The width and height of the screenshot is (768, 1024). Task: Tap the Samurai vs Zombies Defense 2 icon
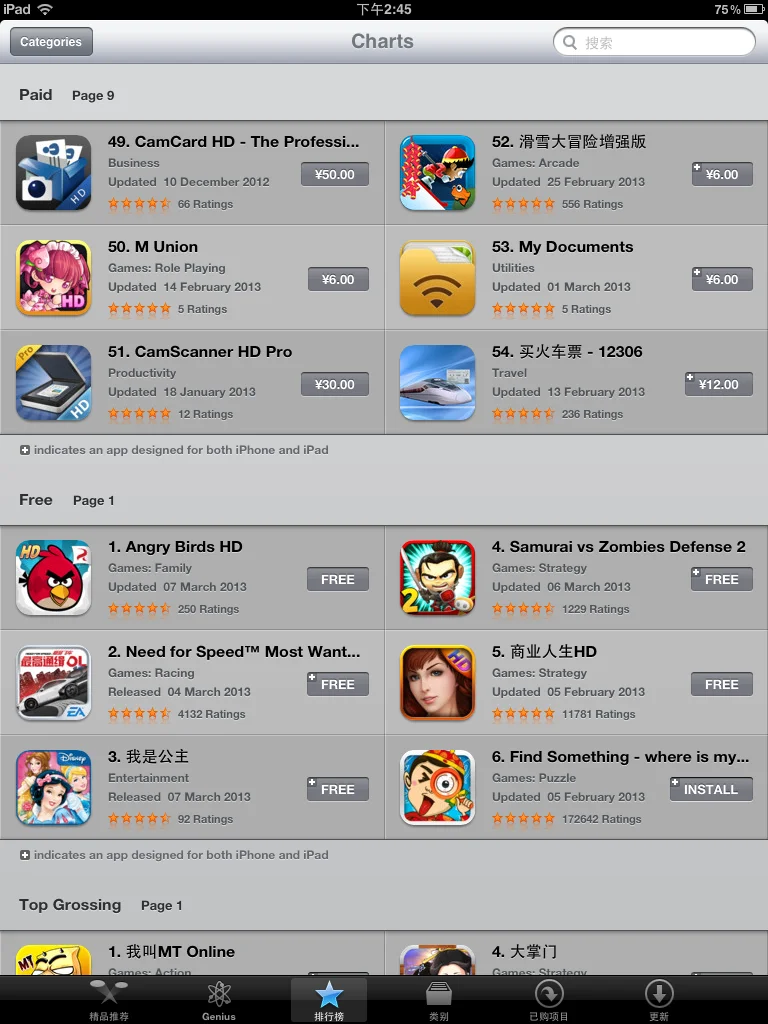(x=438, y=577)
